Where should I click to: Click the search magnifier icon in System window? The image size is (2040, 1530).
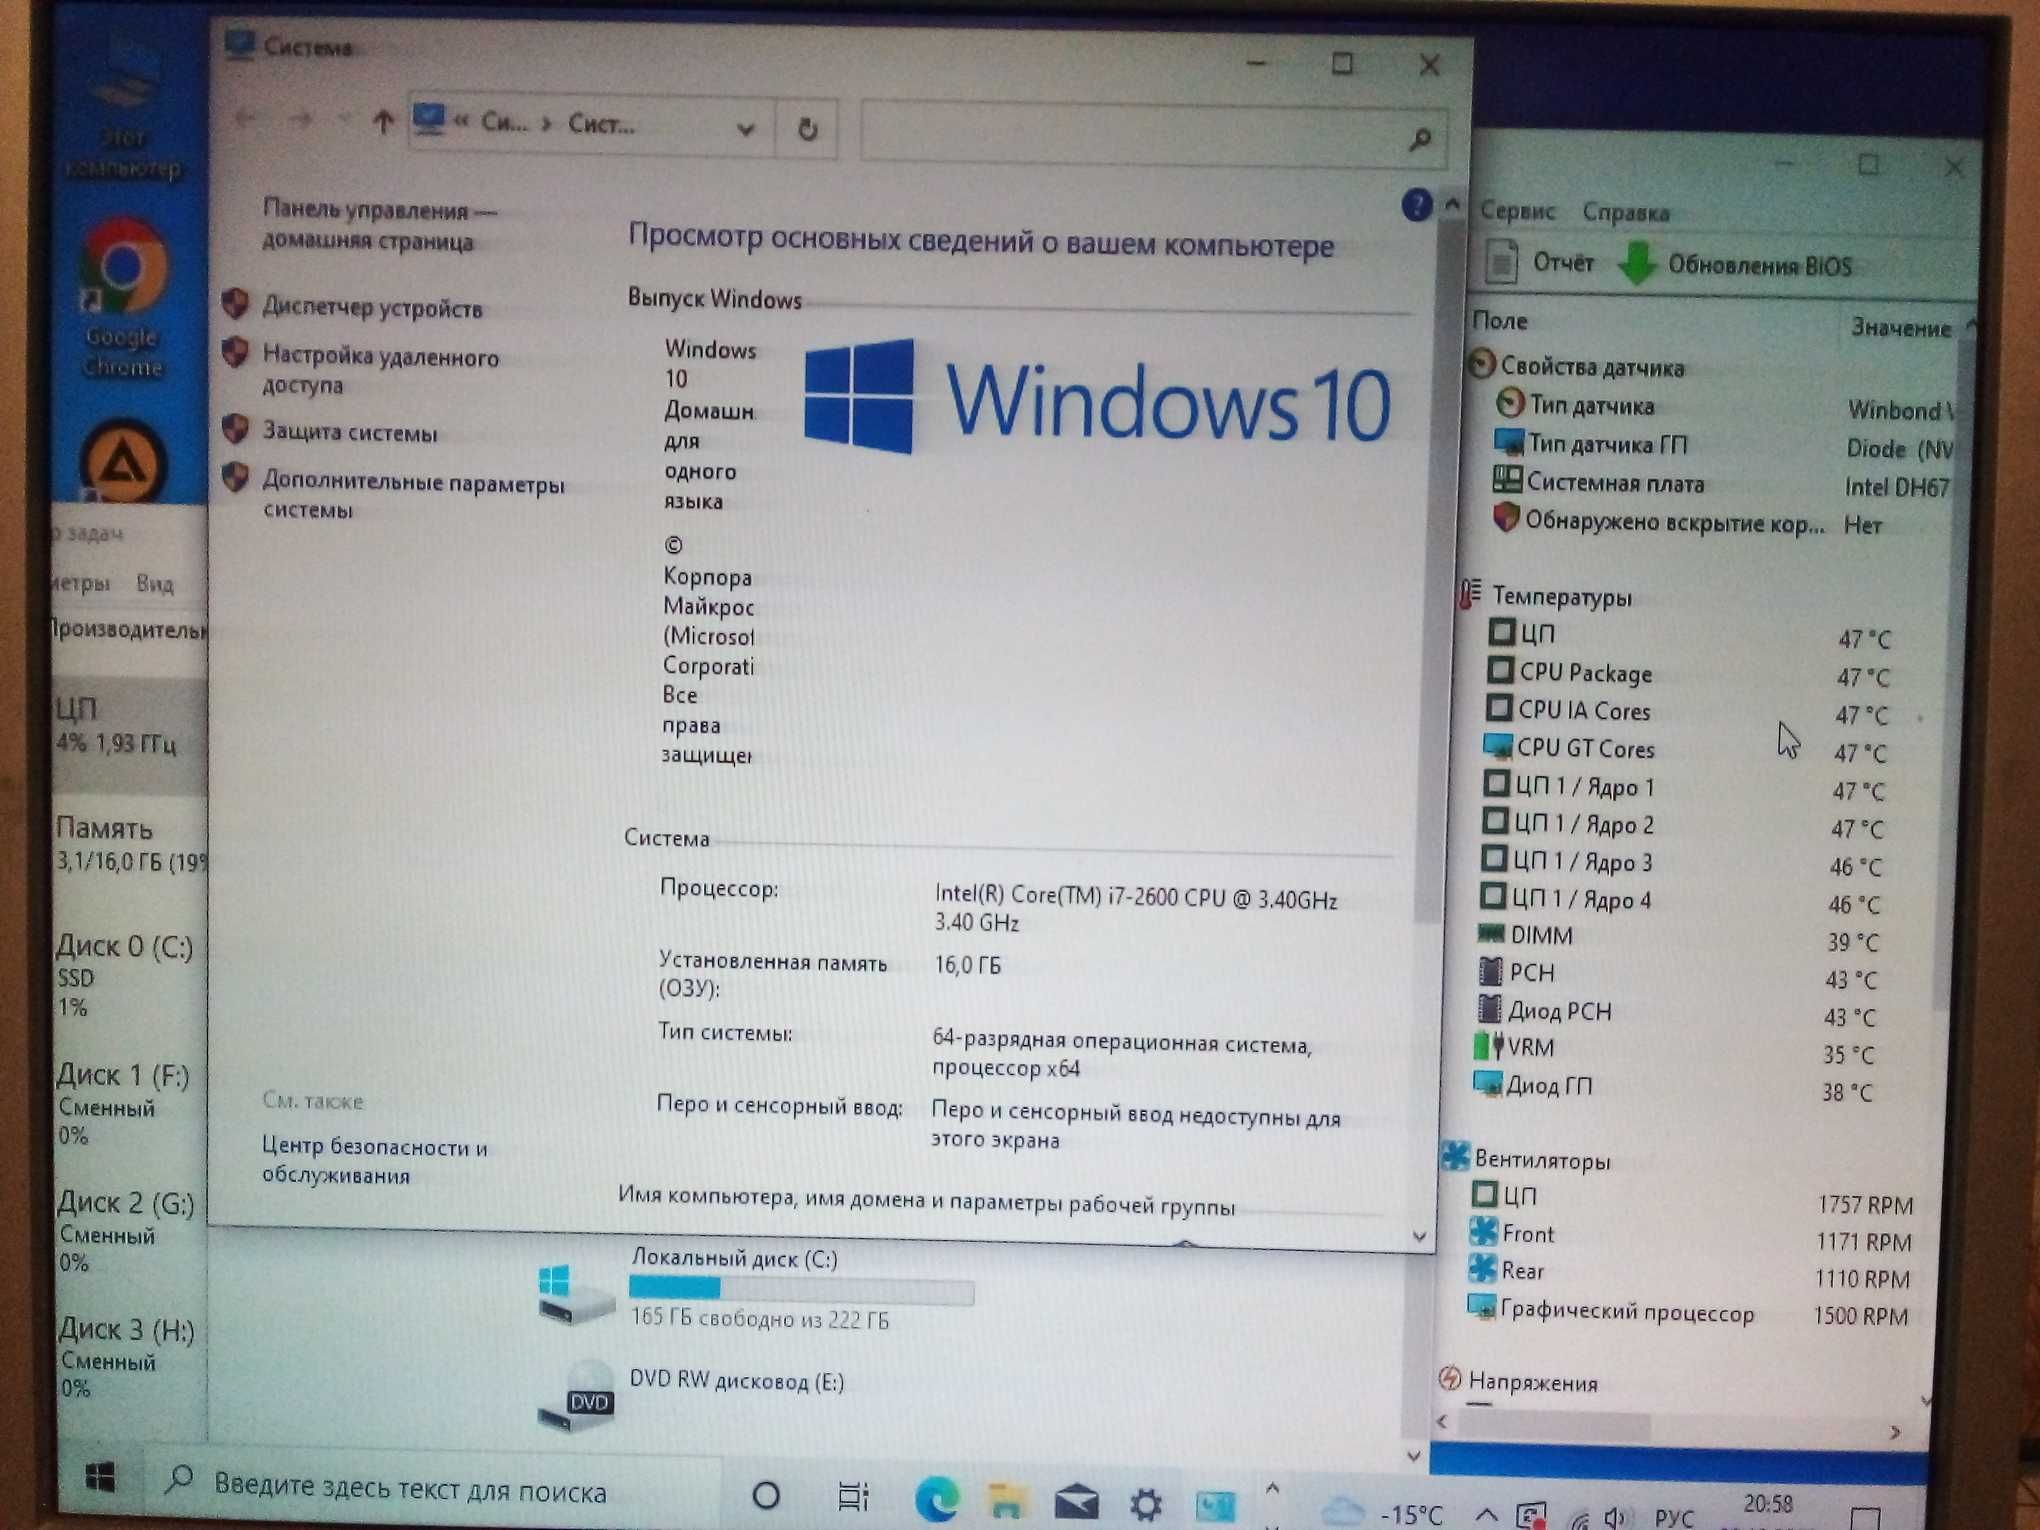1420,139
